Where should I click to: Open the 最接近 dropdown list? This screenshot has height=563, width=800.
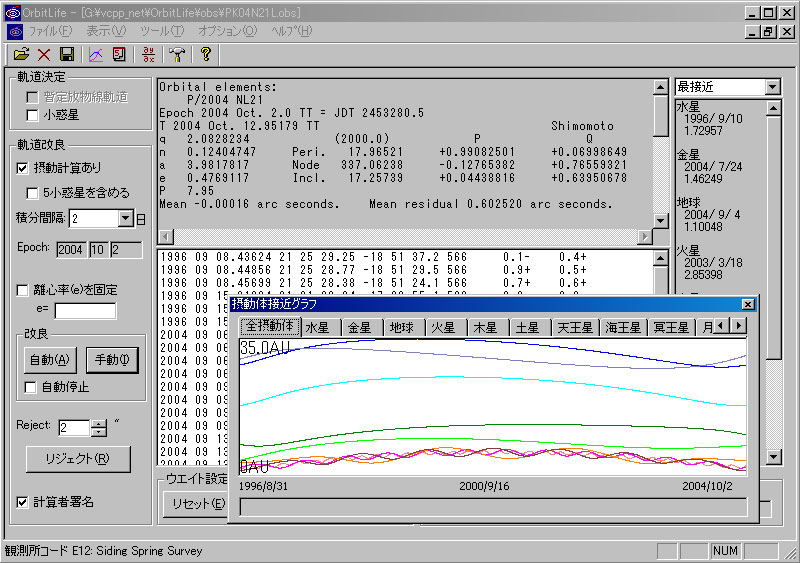tap(771, 87)
